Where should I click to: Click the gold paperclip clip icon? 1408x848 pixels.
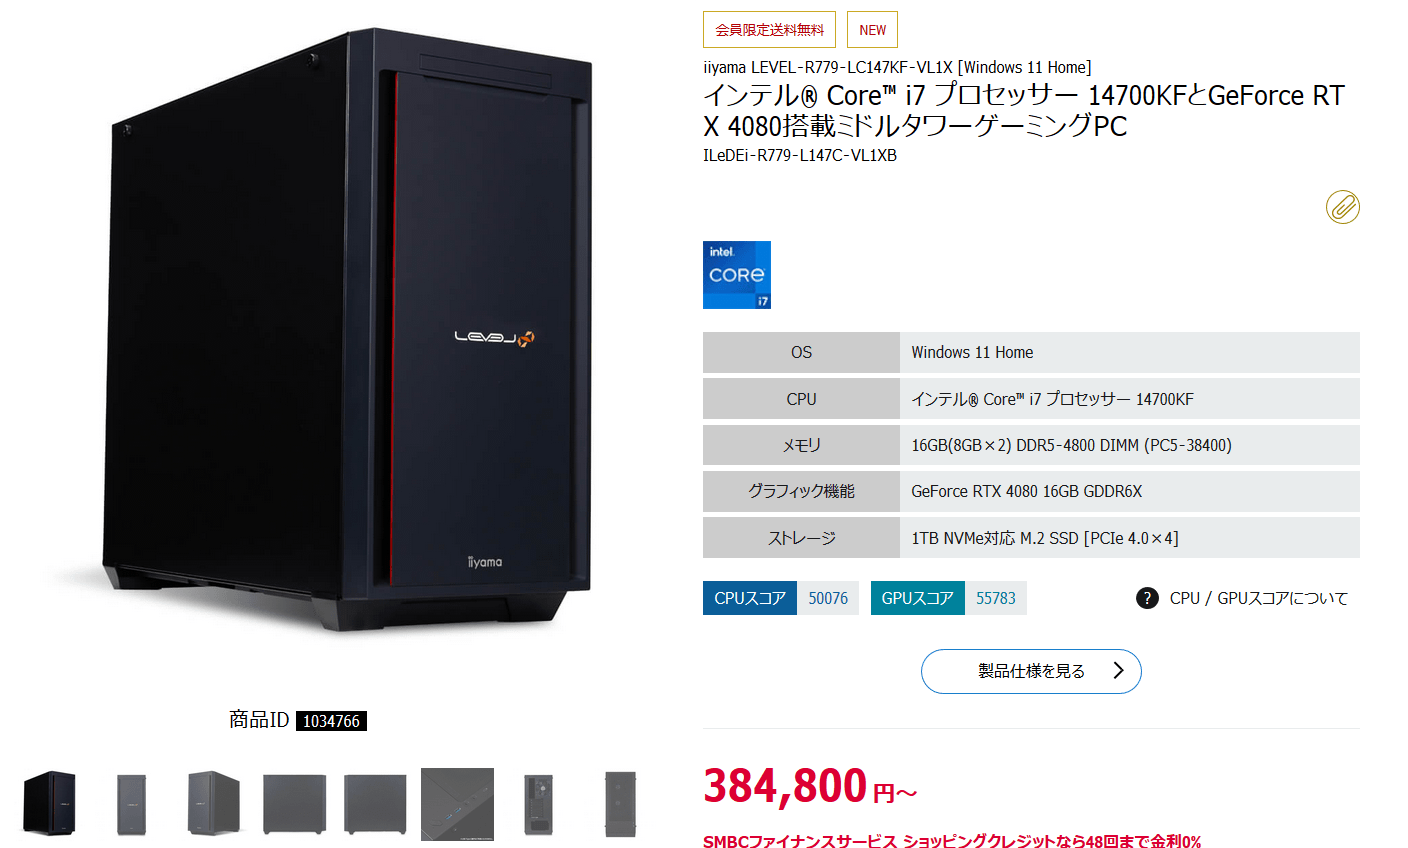(1343, 207)
